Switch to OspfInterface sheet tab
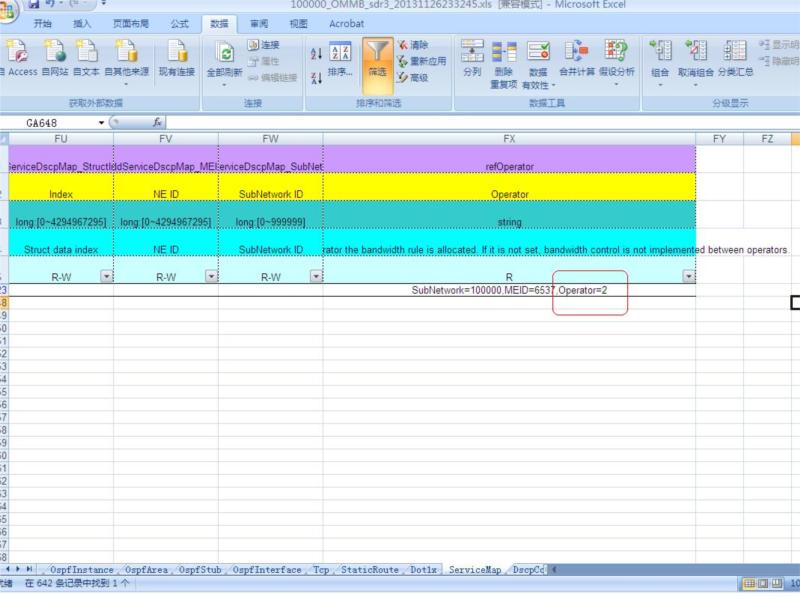 pyautogui.click(x=267, y=570)
